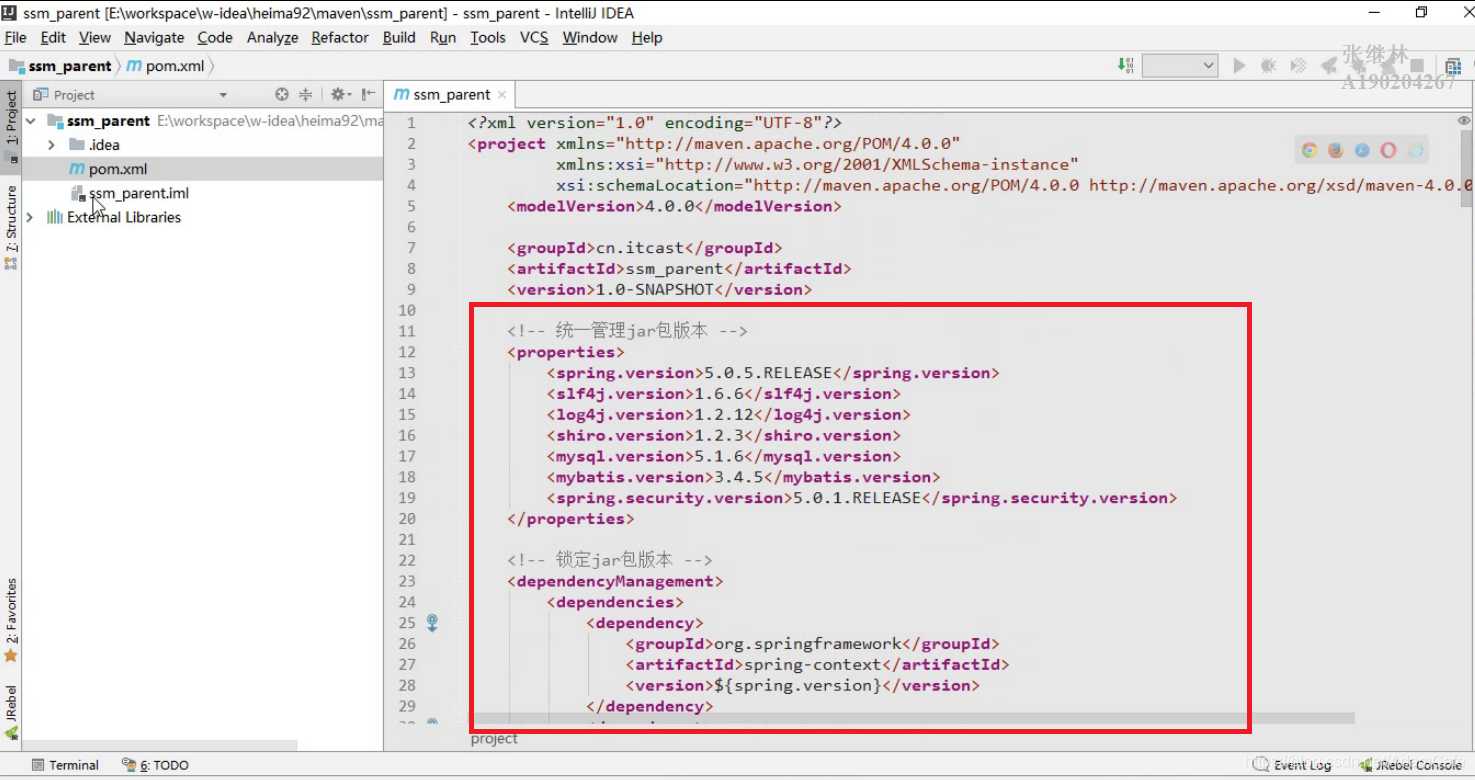Click groupId cn.itcast line

644,248
